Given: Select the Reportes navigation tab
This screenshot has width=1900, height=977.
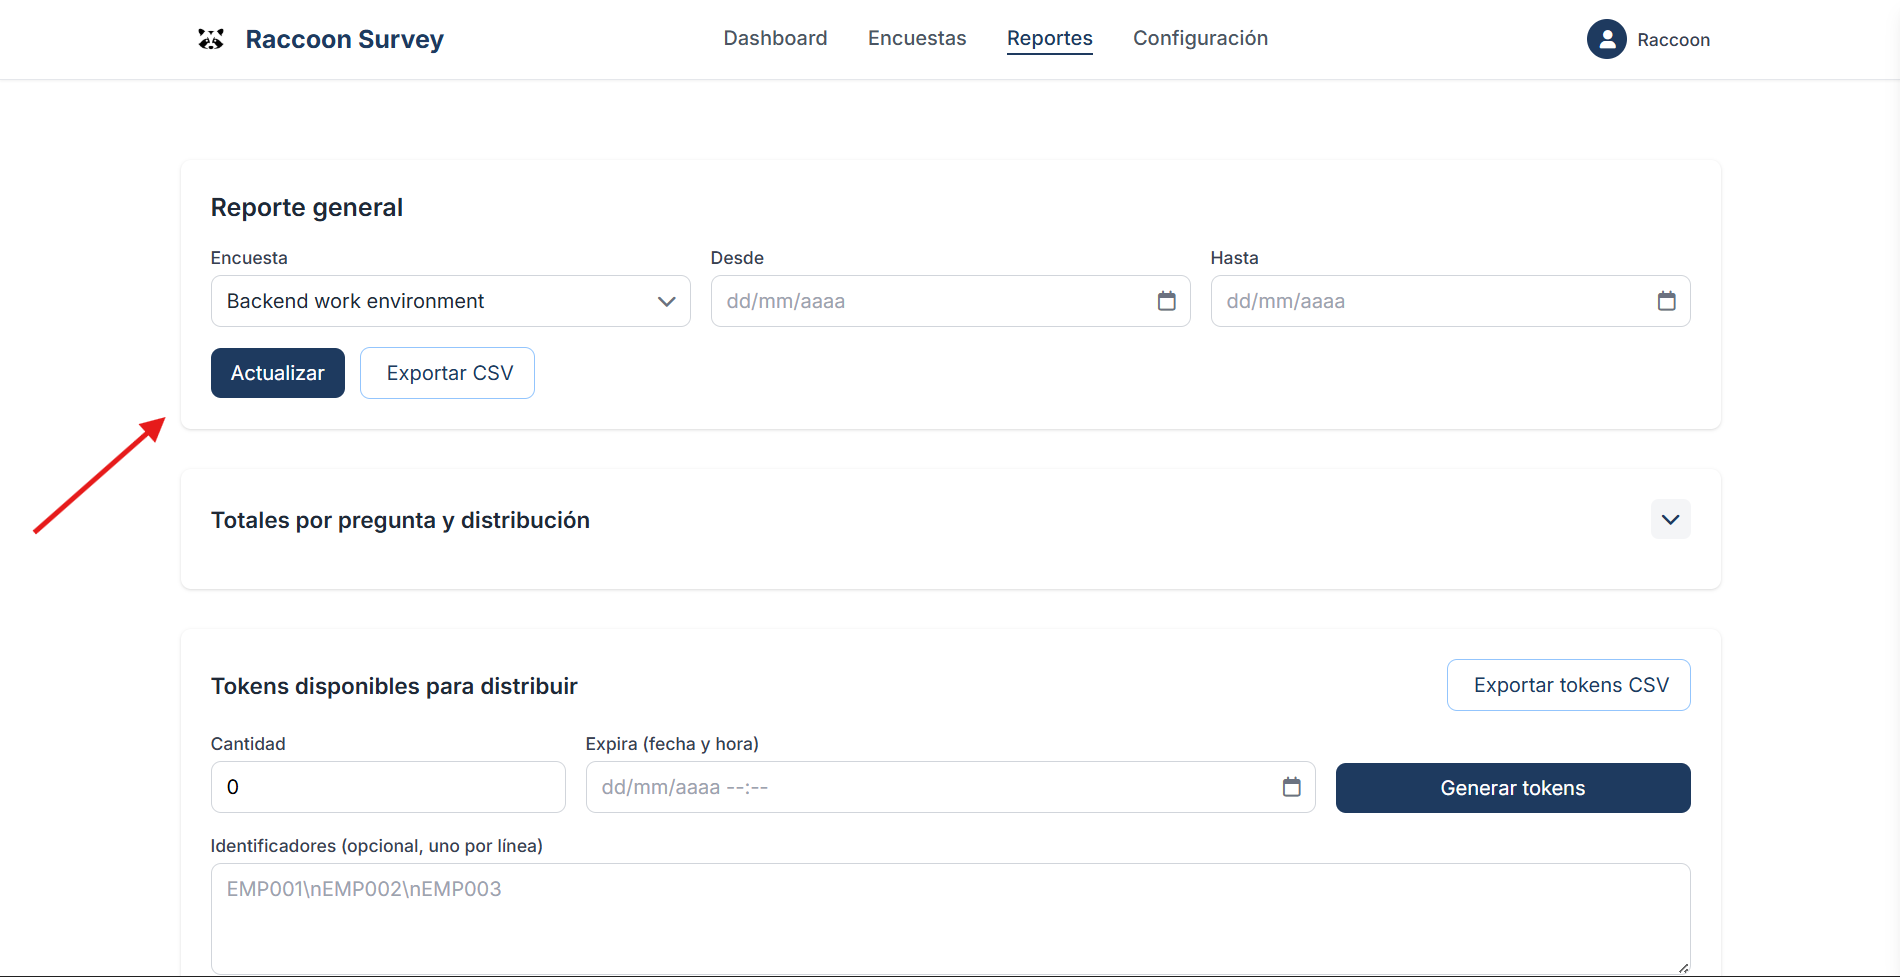Looking at the screenshot, I should [1049, 38].
